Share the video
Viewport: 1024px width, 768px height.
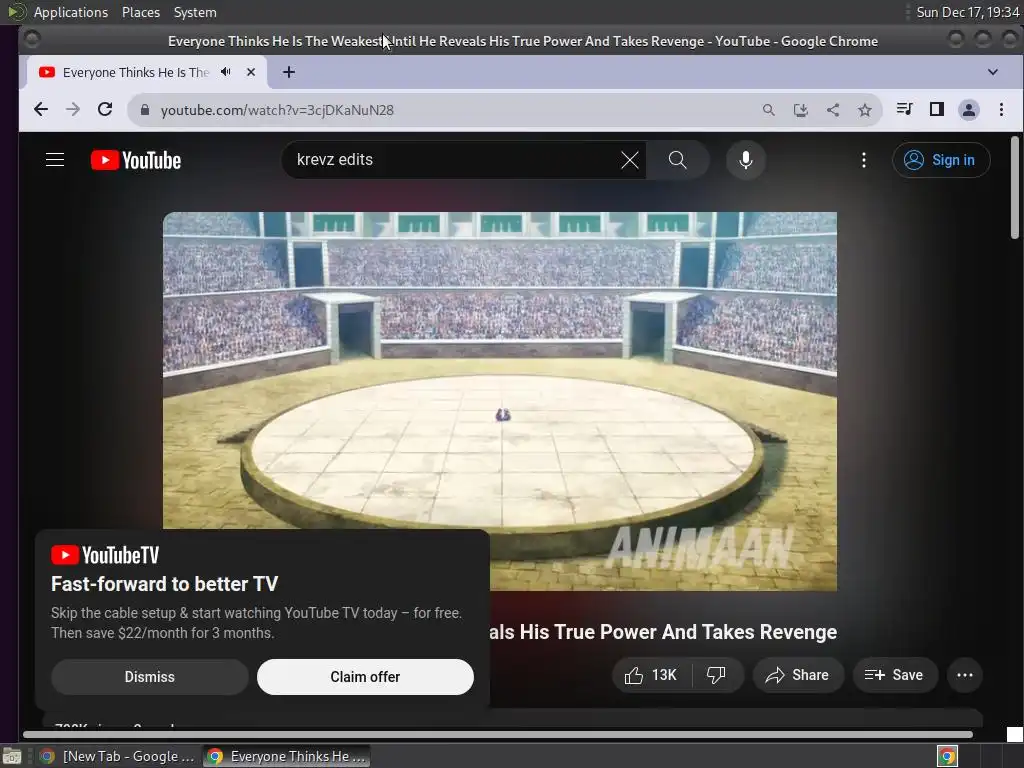[x=798, y=675]
